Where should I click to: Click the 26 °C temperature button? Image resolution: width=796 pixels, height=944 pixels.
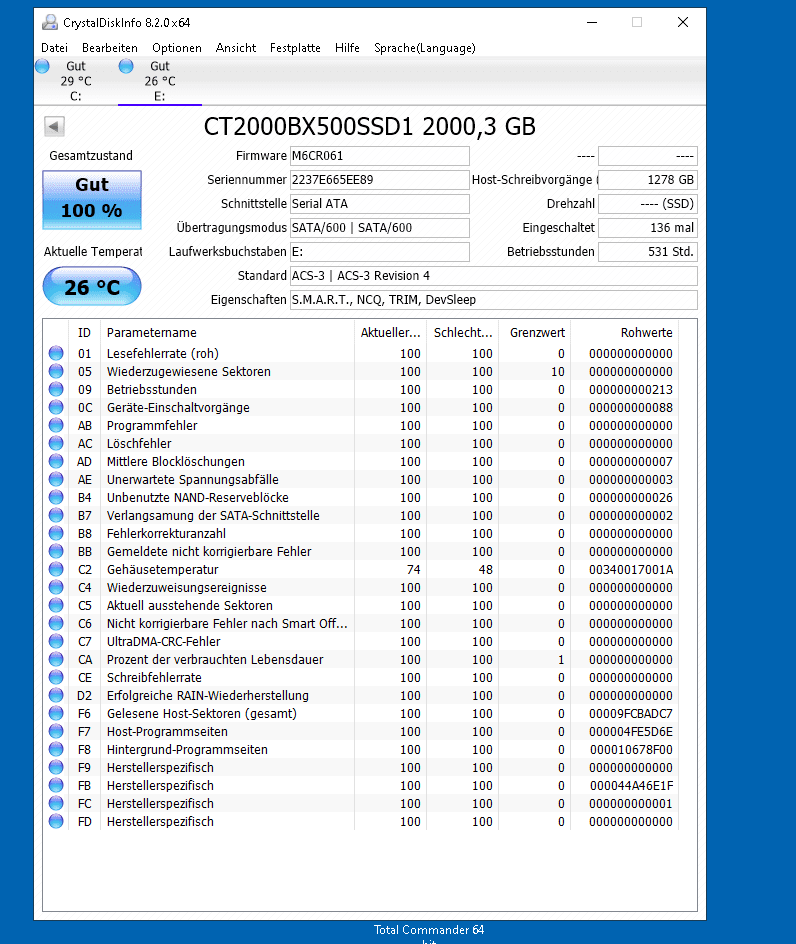[x=92, y=287]
